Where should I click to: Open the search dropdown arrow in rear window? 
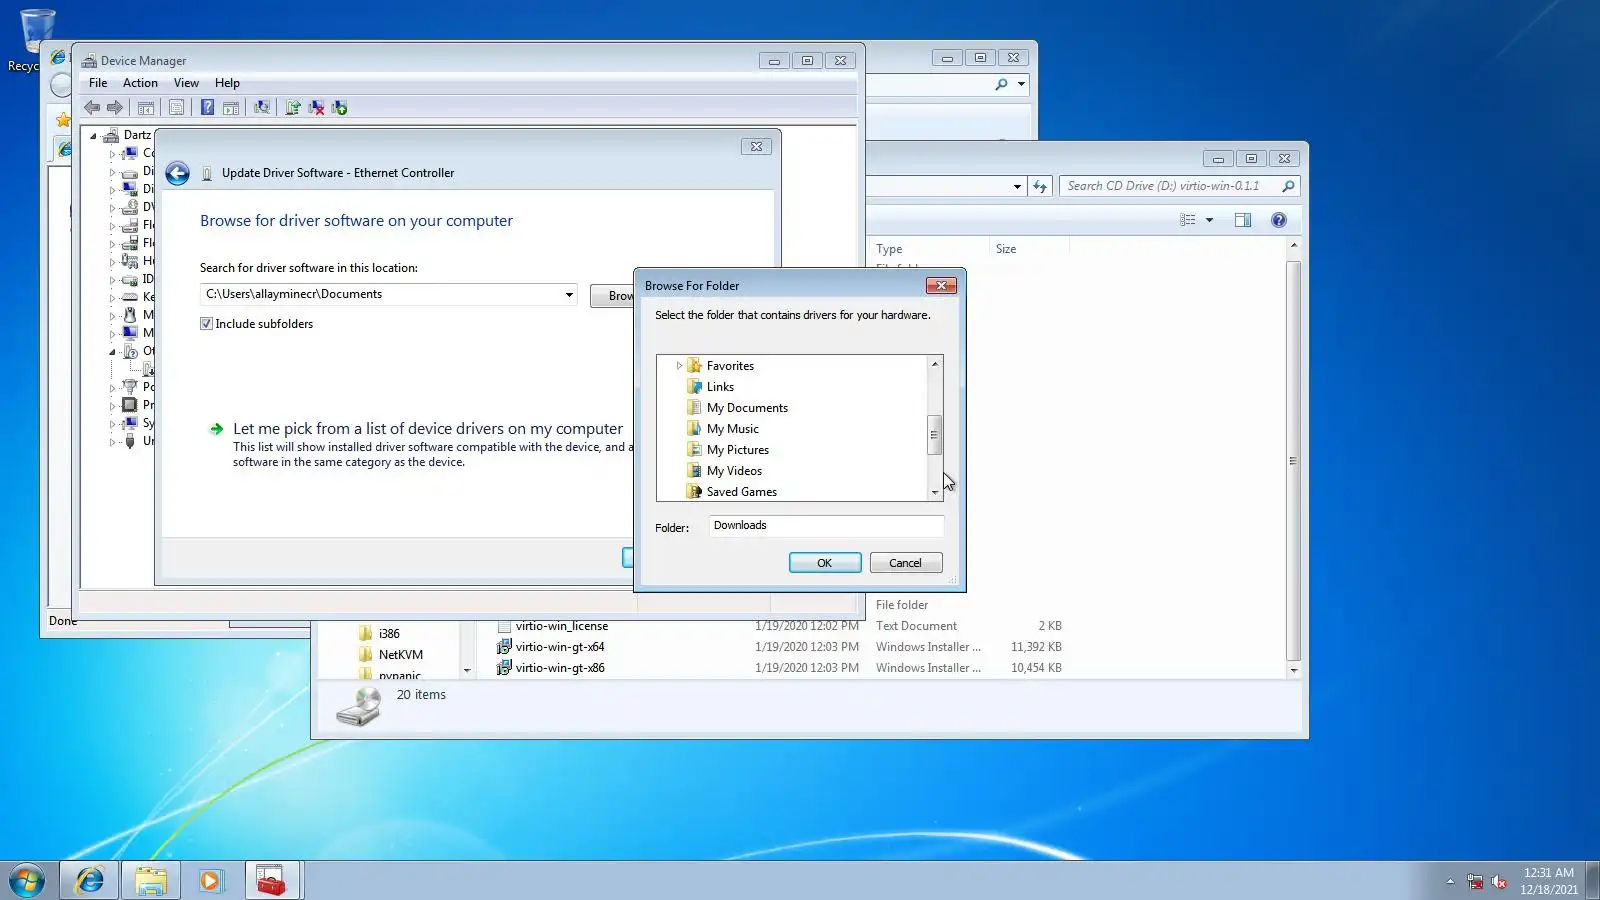pos(1021,84)
